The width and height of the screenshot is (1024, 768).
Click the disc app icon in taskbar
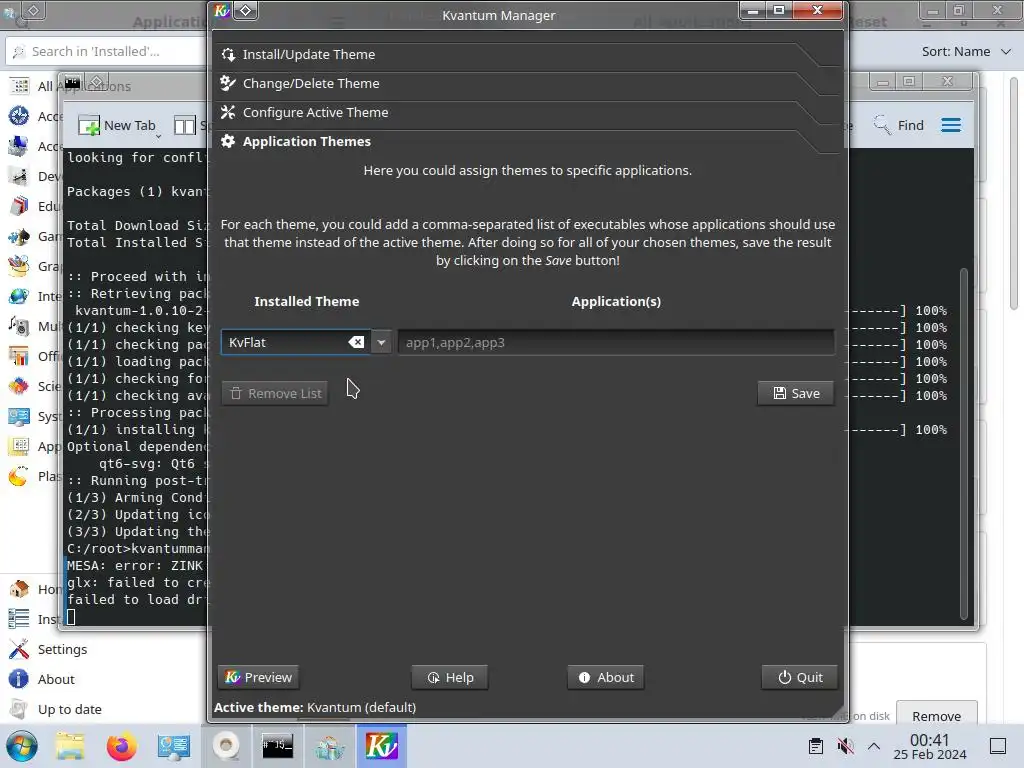tap(226, 746)
